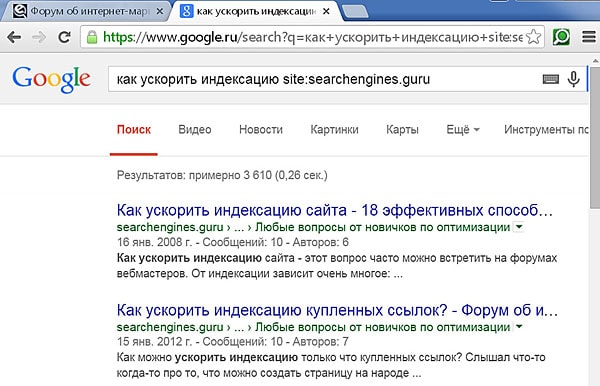Viewport: 600px width, 386px height.
Task: Click the browser forward arrow
Action: (39, 37)
